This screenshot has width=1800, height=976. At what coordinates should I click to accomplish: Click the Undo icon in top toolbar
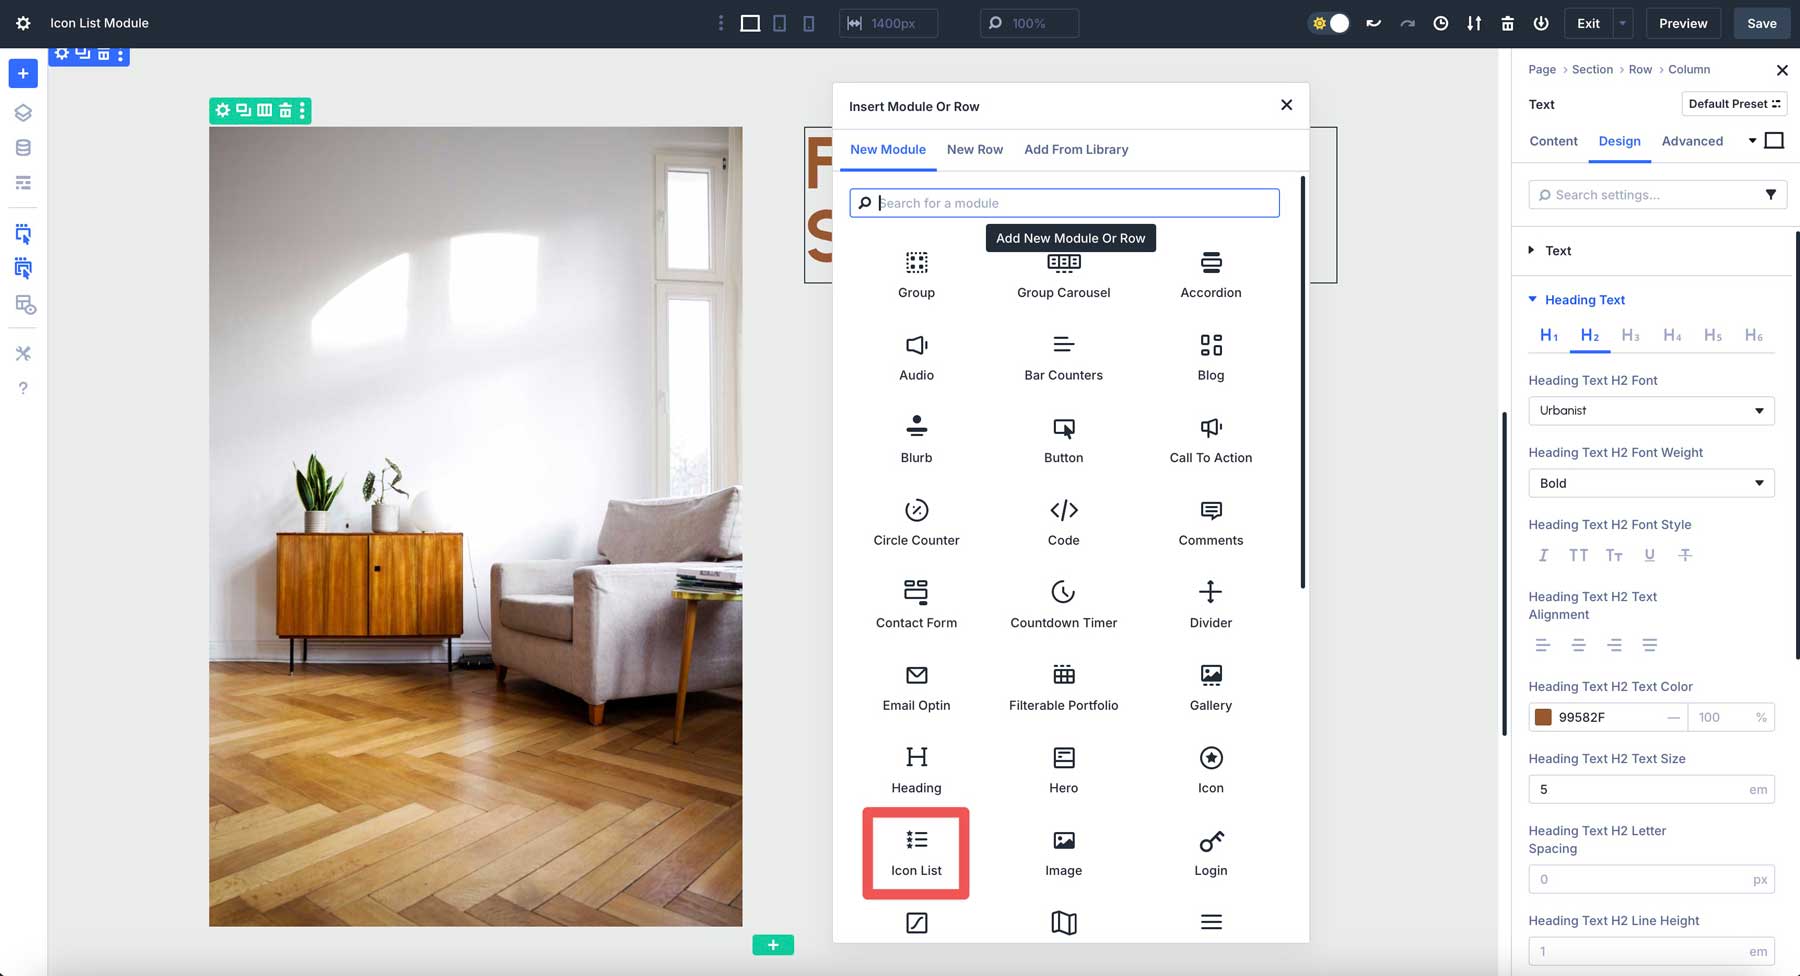(1373, 22)
